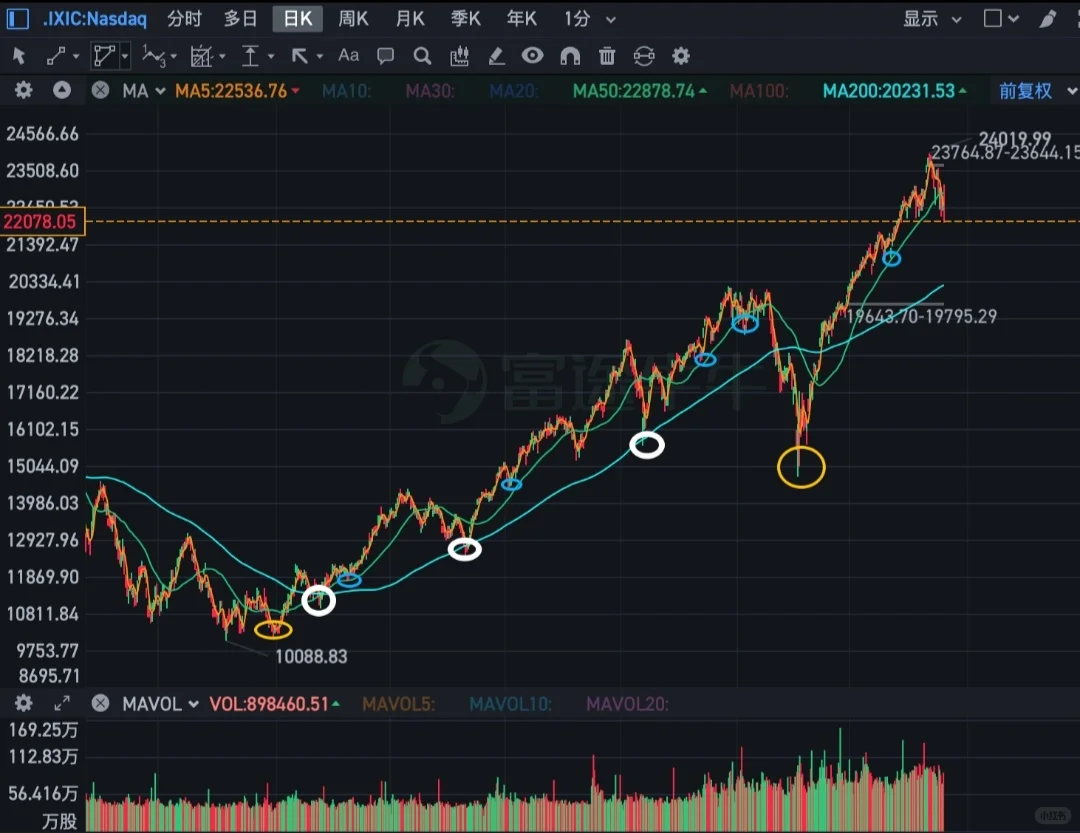
Task: Add a speech bubble comment
Action: pos(386,56)
